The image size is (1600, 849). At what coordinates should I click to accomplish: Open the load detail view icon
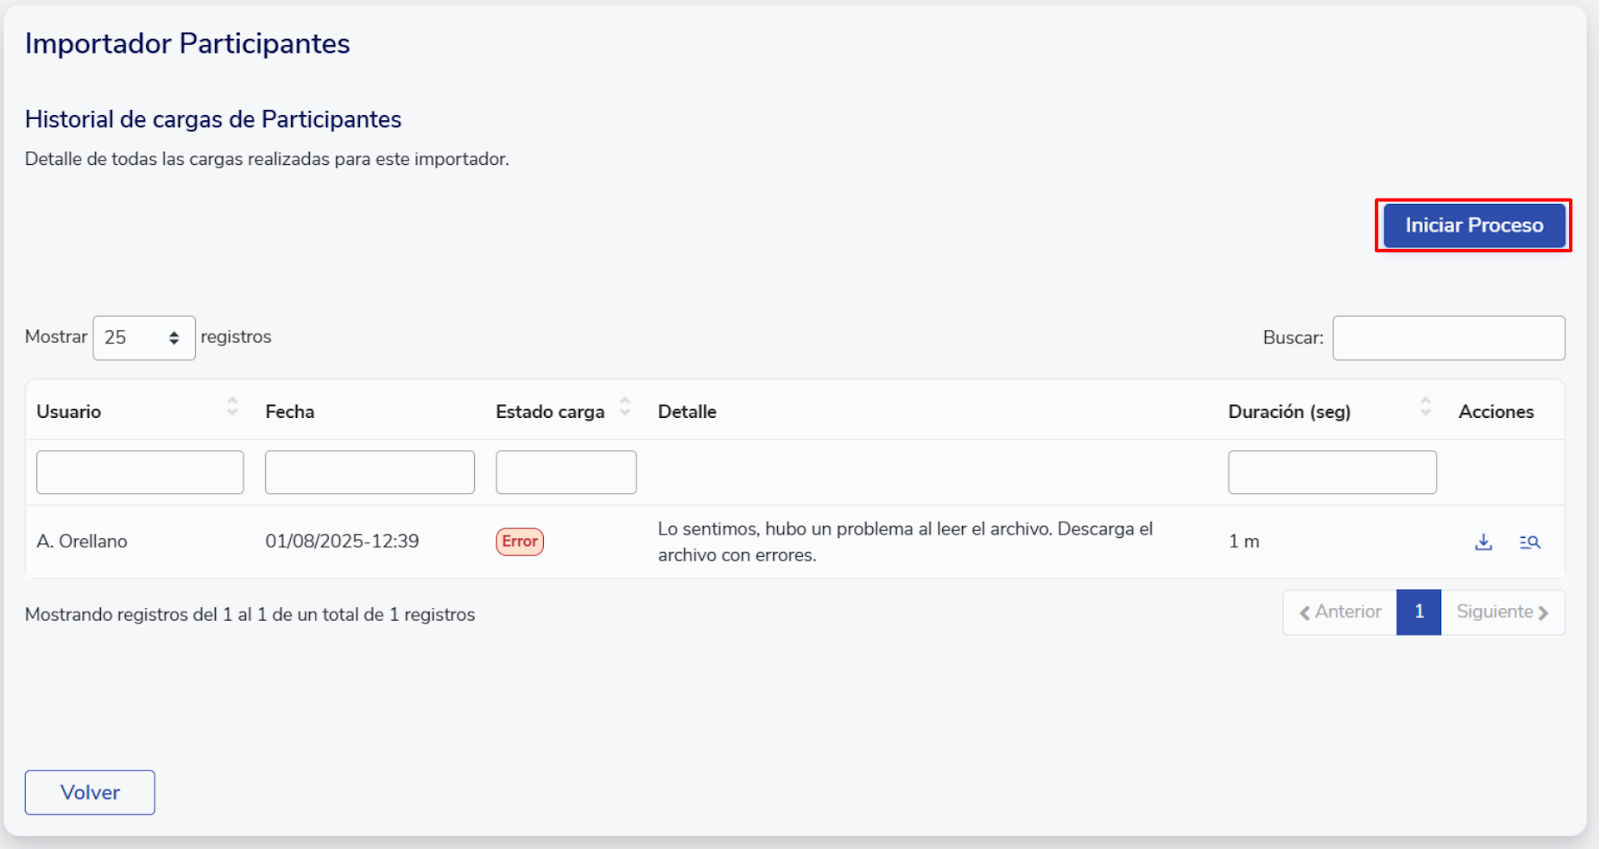1529,542
